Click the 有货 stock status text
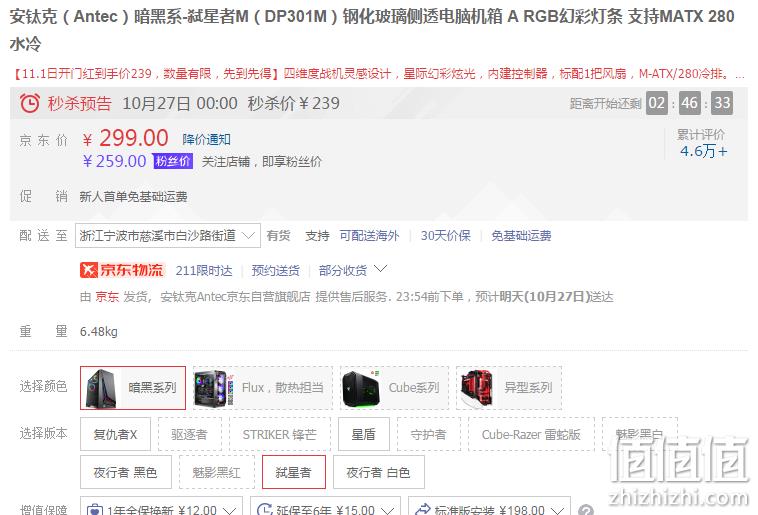The image size is (758, 515). pyautogui.click(x=278, y=235)
